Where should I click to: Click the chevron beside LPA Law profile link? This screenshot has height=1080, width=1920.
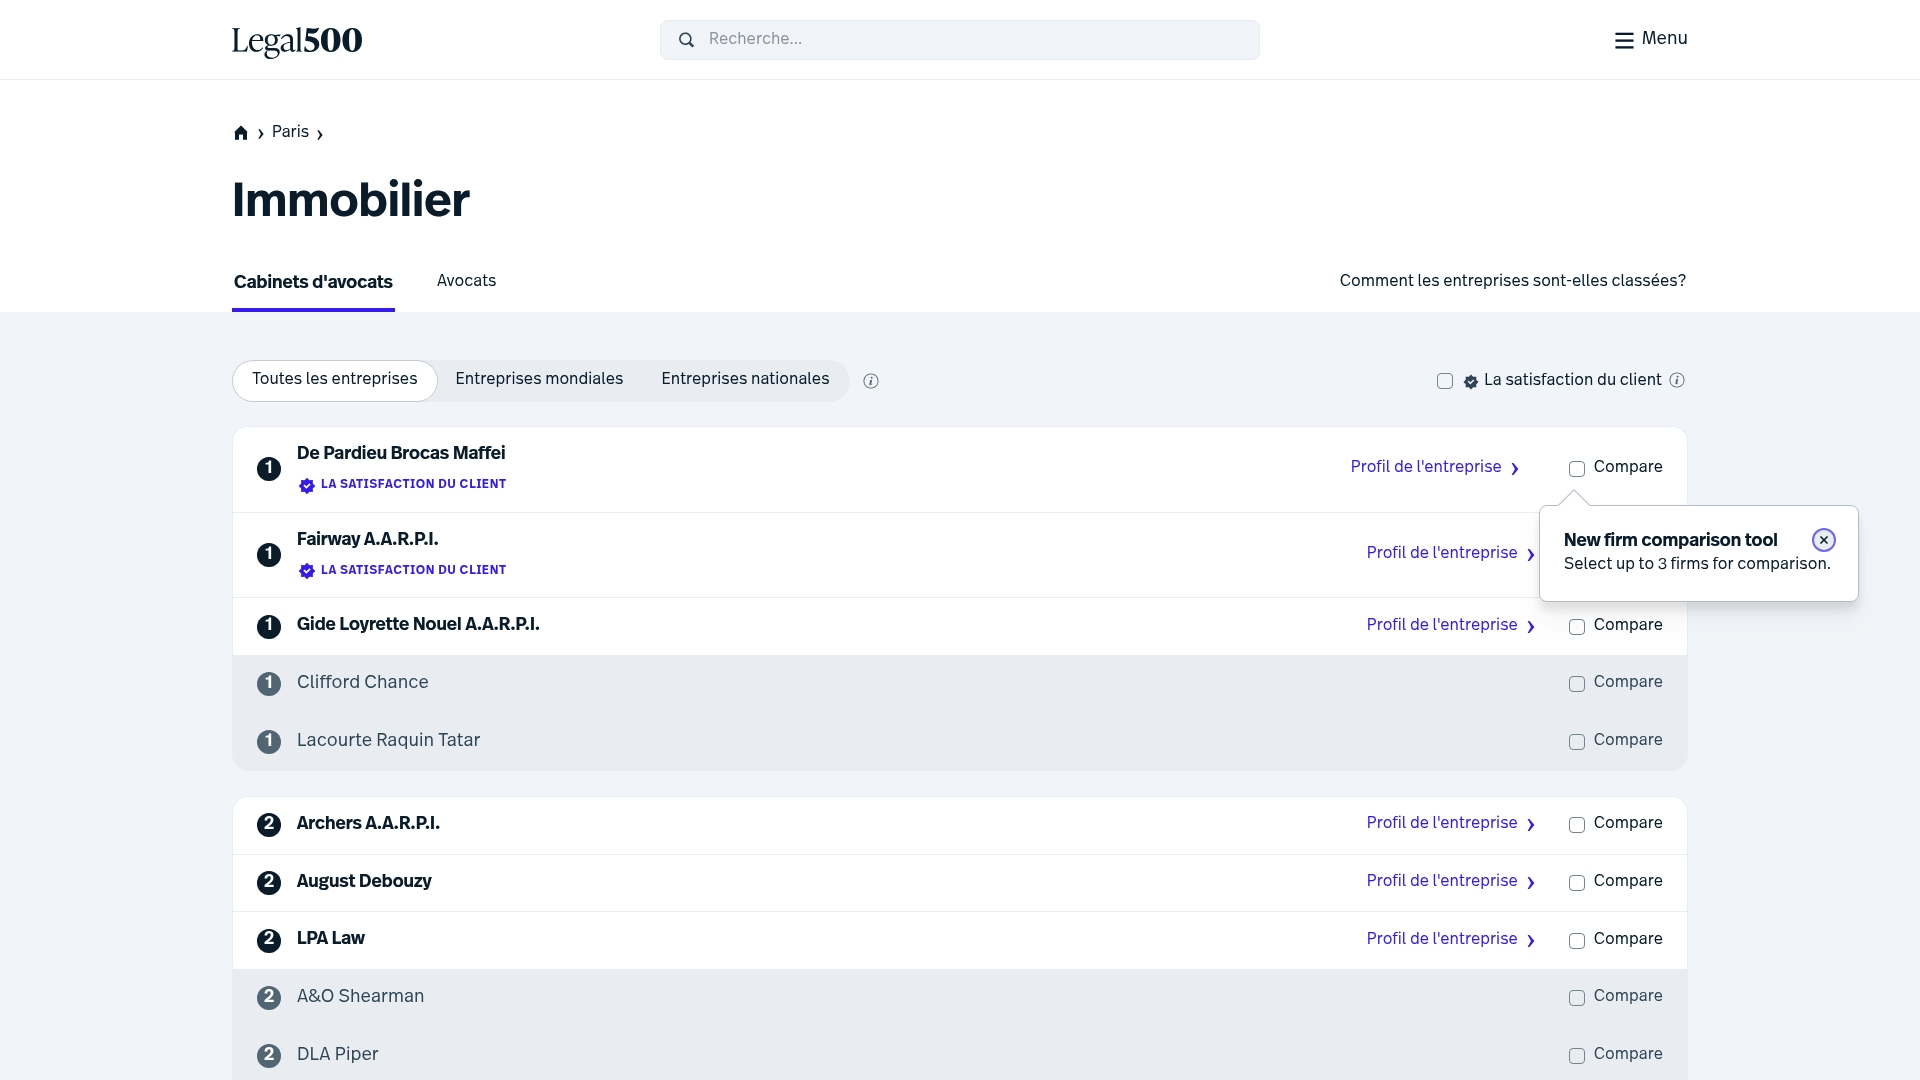point(1531,941)
